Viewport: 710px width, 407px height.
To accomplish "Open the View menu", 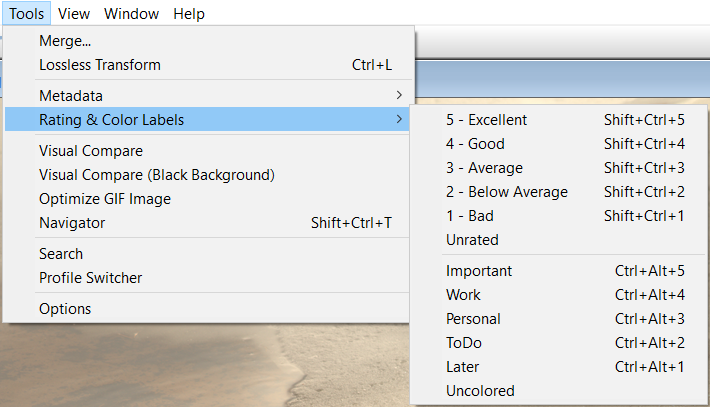I will 74,14.
